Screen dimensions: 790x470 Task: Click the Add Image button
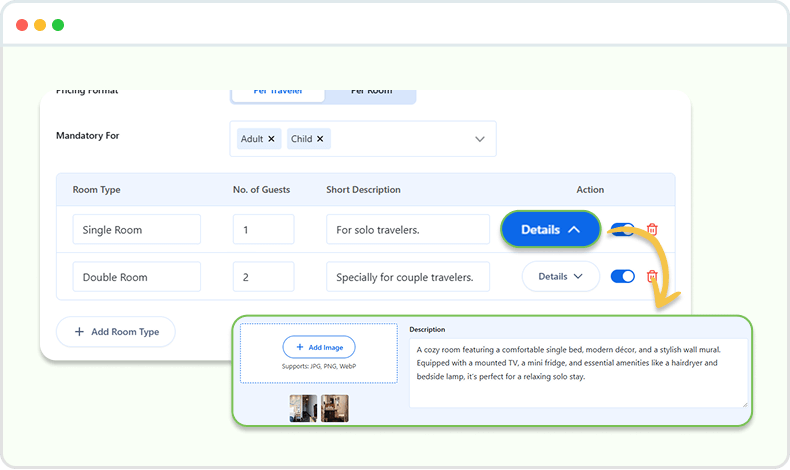click(x=319, y=347)
